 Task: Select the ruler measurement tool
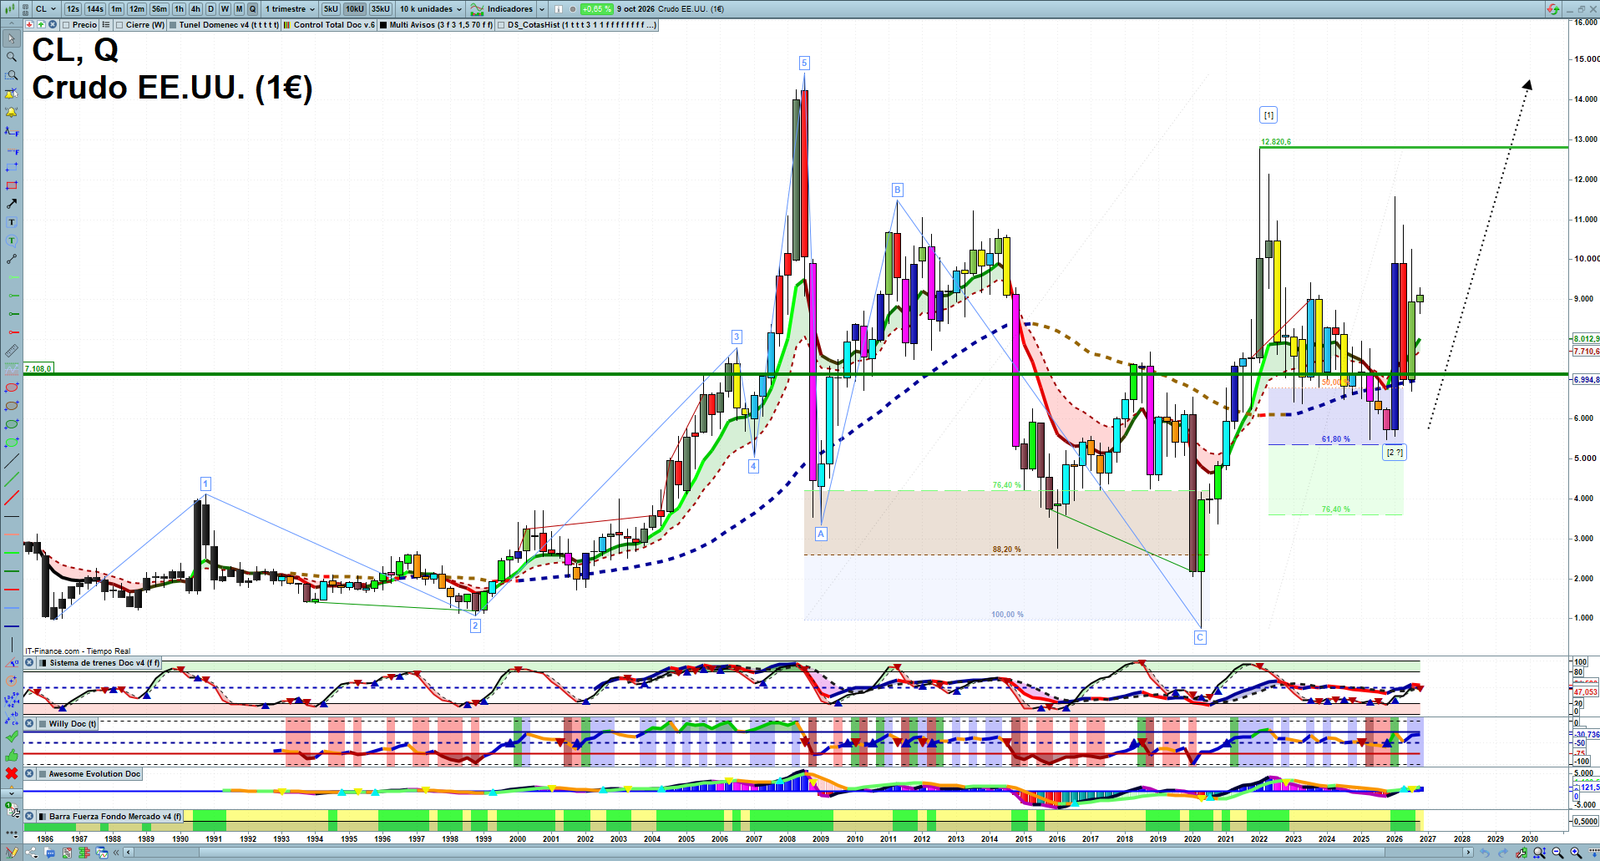tap(11, 351)
